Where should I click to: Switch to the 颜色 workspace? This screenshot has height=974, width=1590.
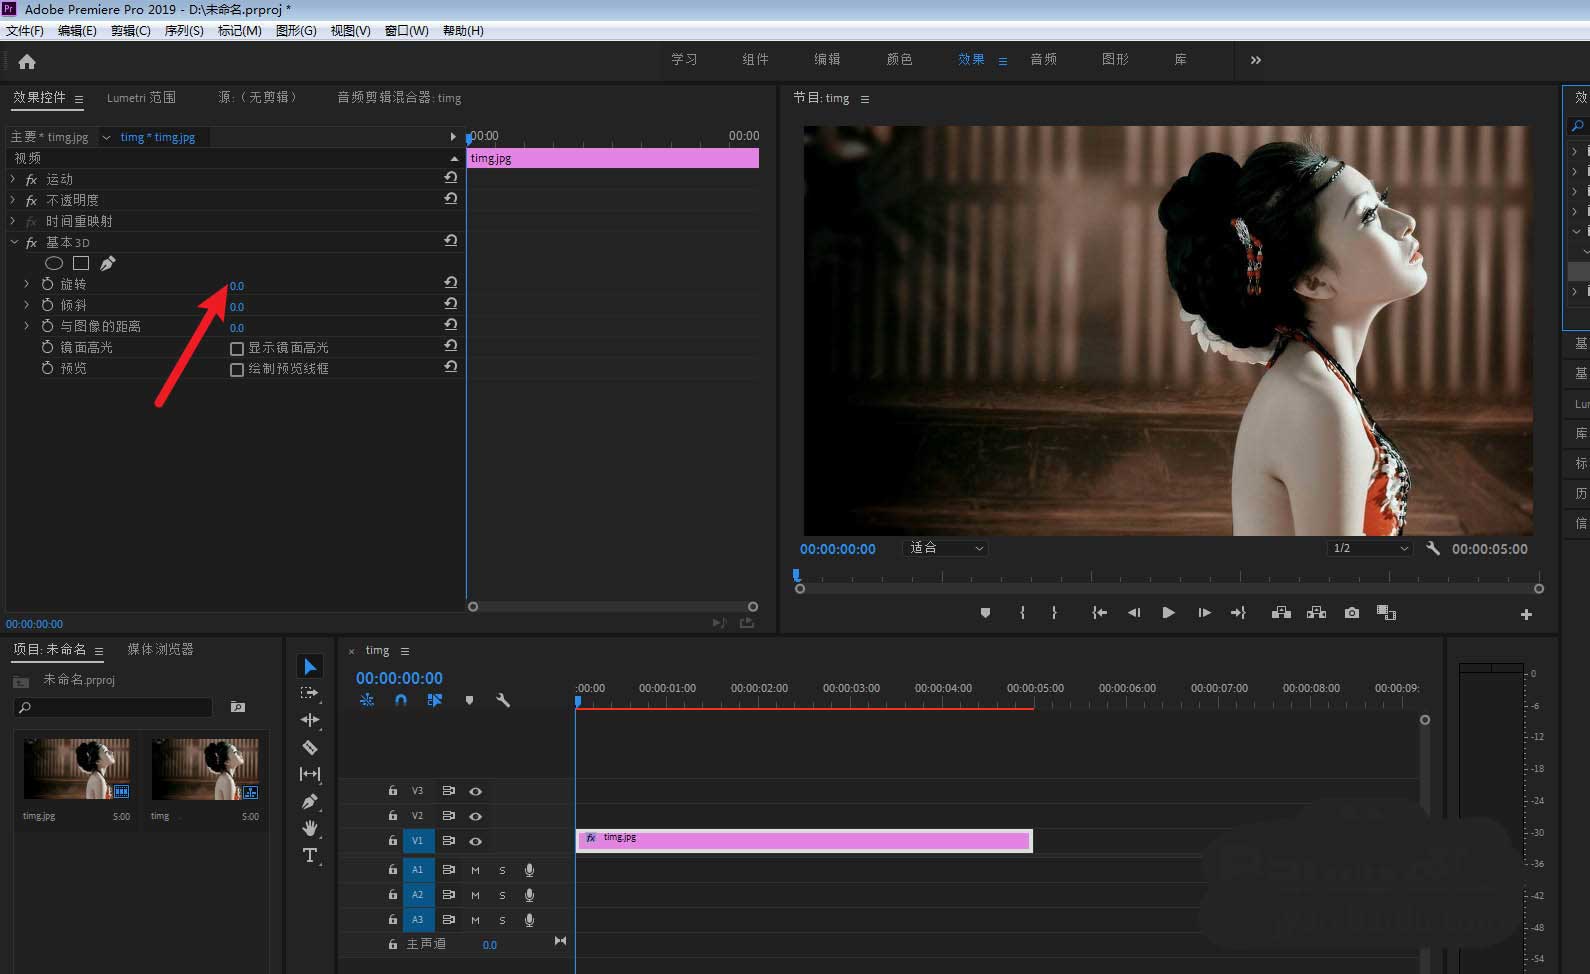coord(899,60)
